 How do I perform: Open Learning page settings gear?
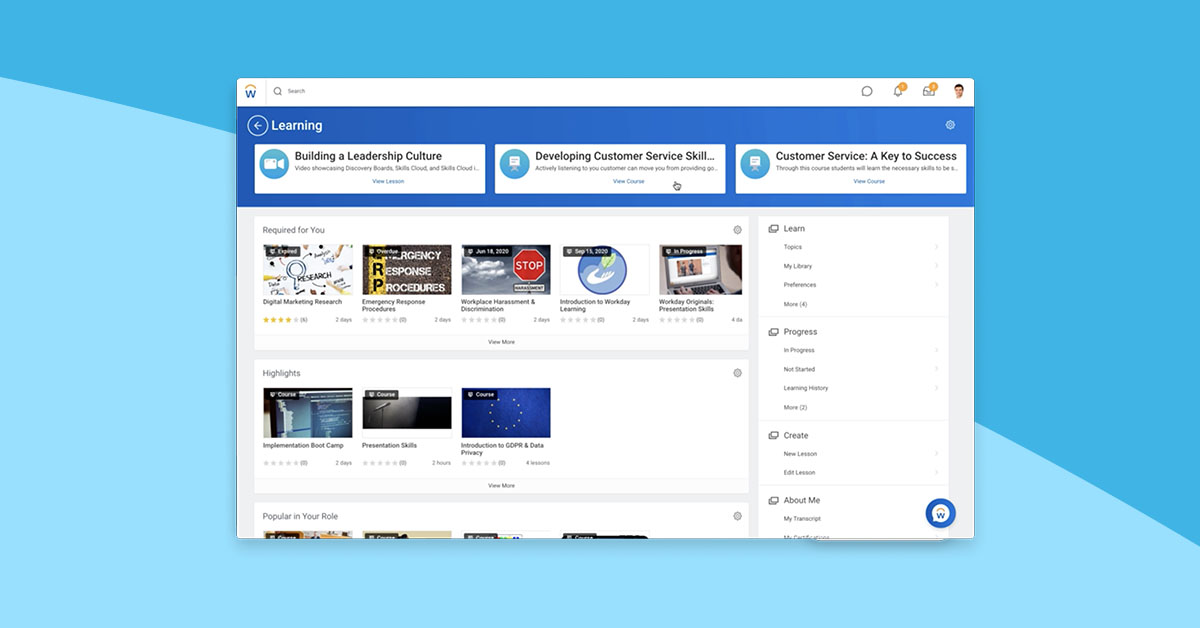click(950, 125)
